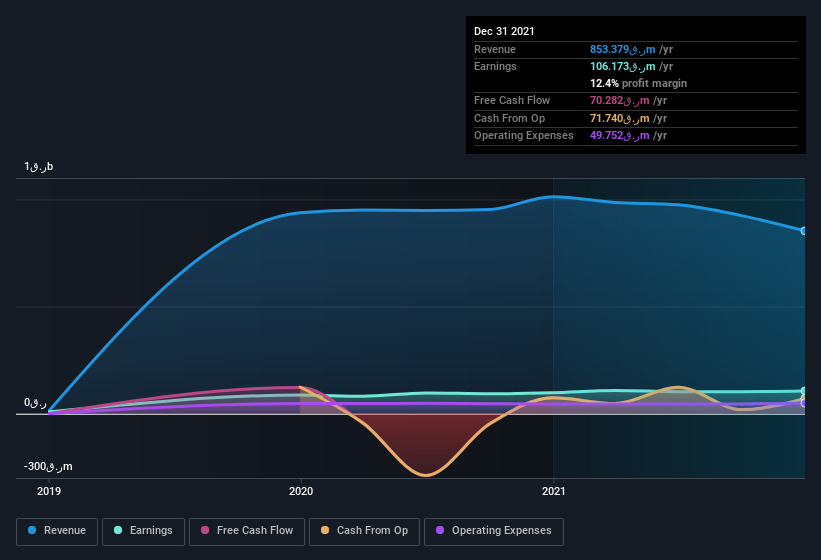Select the 2019 x-axis label
The image size is (821, 560).
49,491
